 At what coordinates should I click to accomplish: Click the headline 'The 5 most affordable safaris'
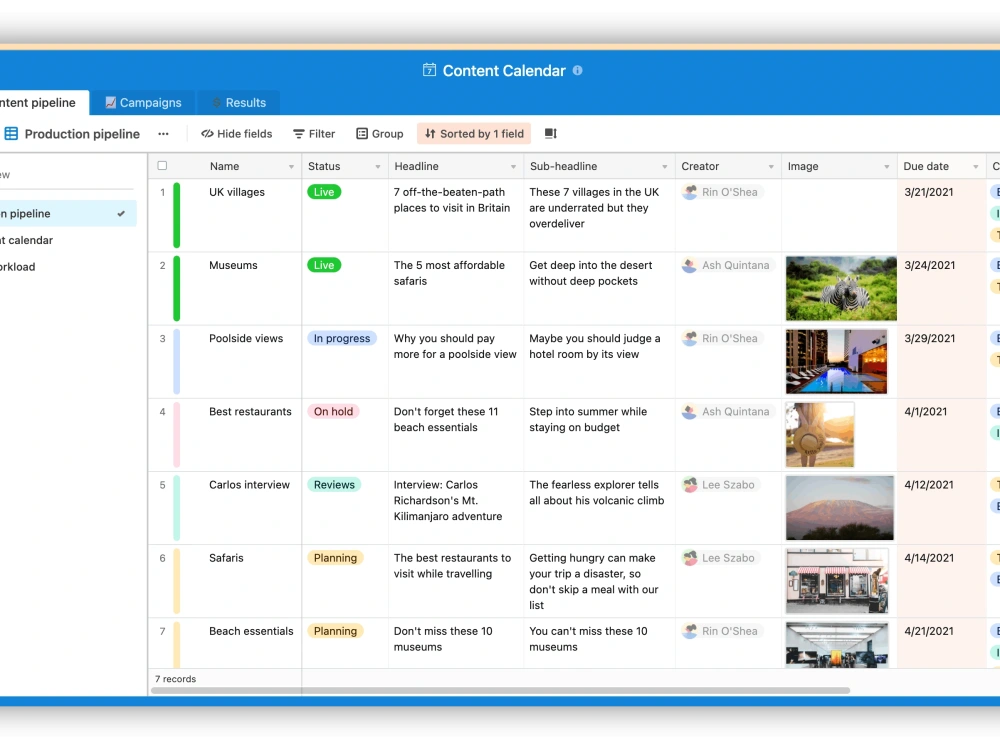click(449, 273)
